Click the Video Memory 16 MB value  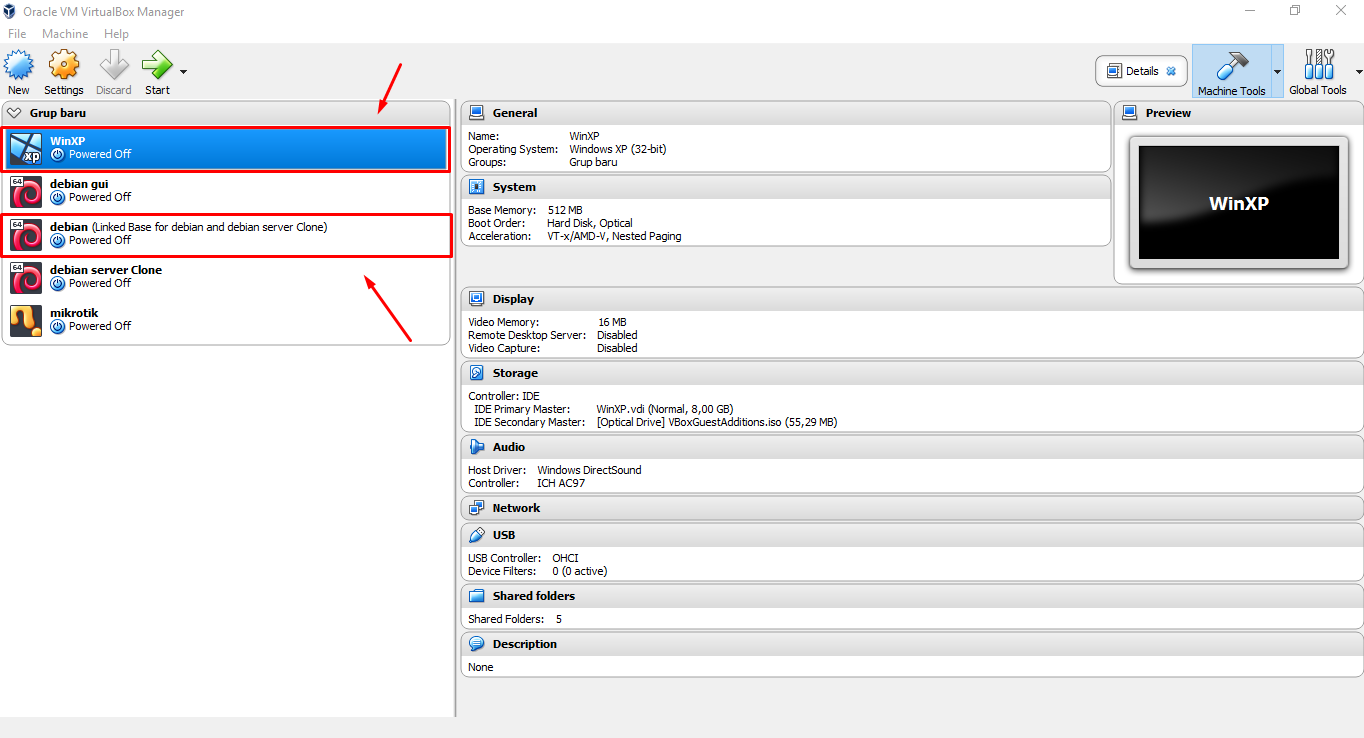(612, 322)
